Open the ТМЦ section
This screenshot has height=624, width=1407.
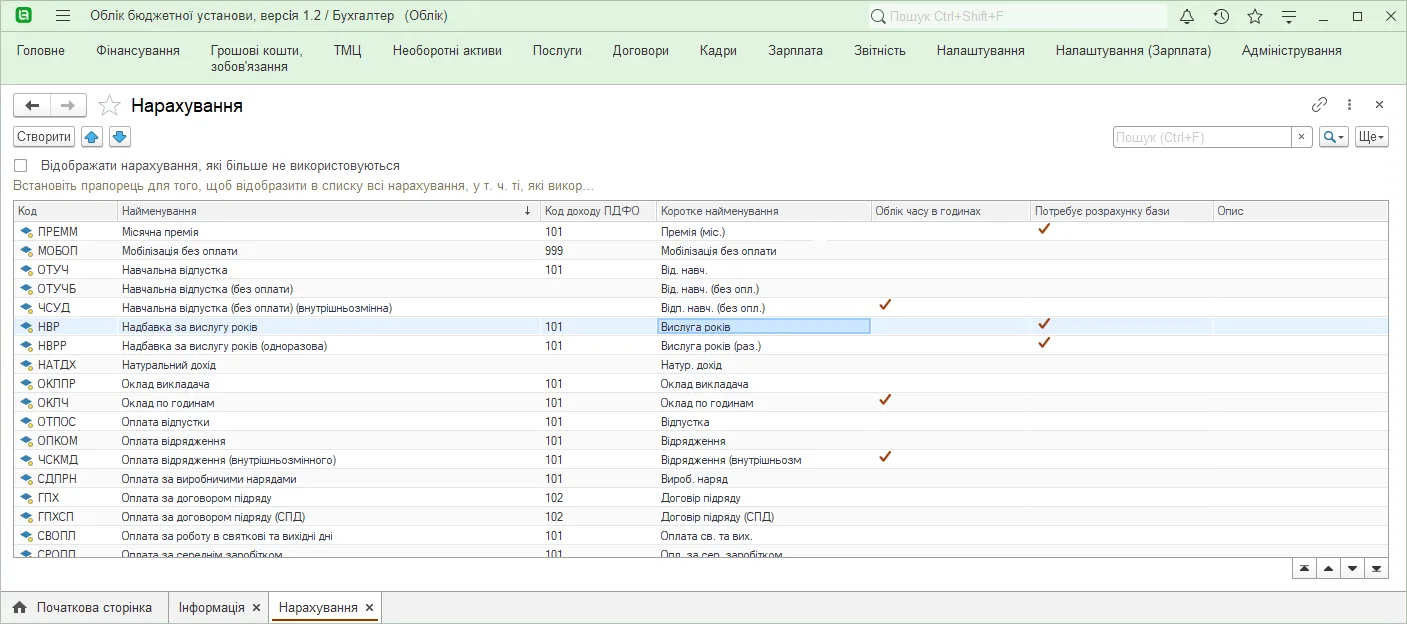tap(348, 51)
